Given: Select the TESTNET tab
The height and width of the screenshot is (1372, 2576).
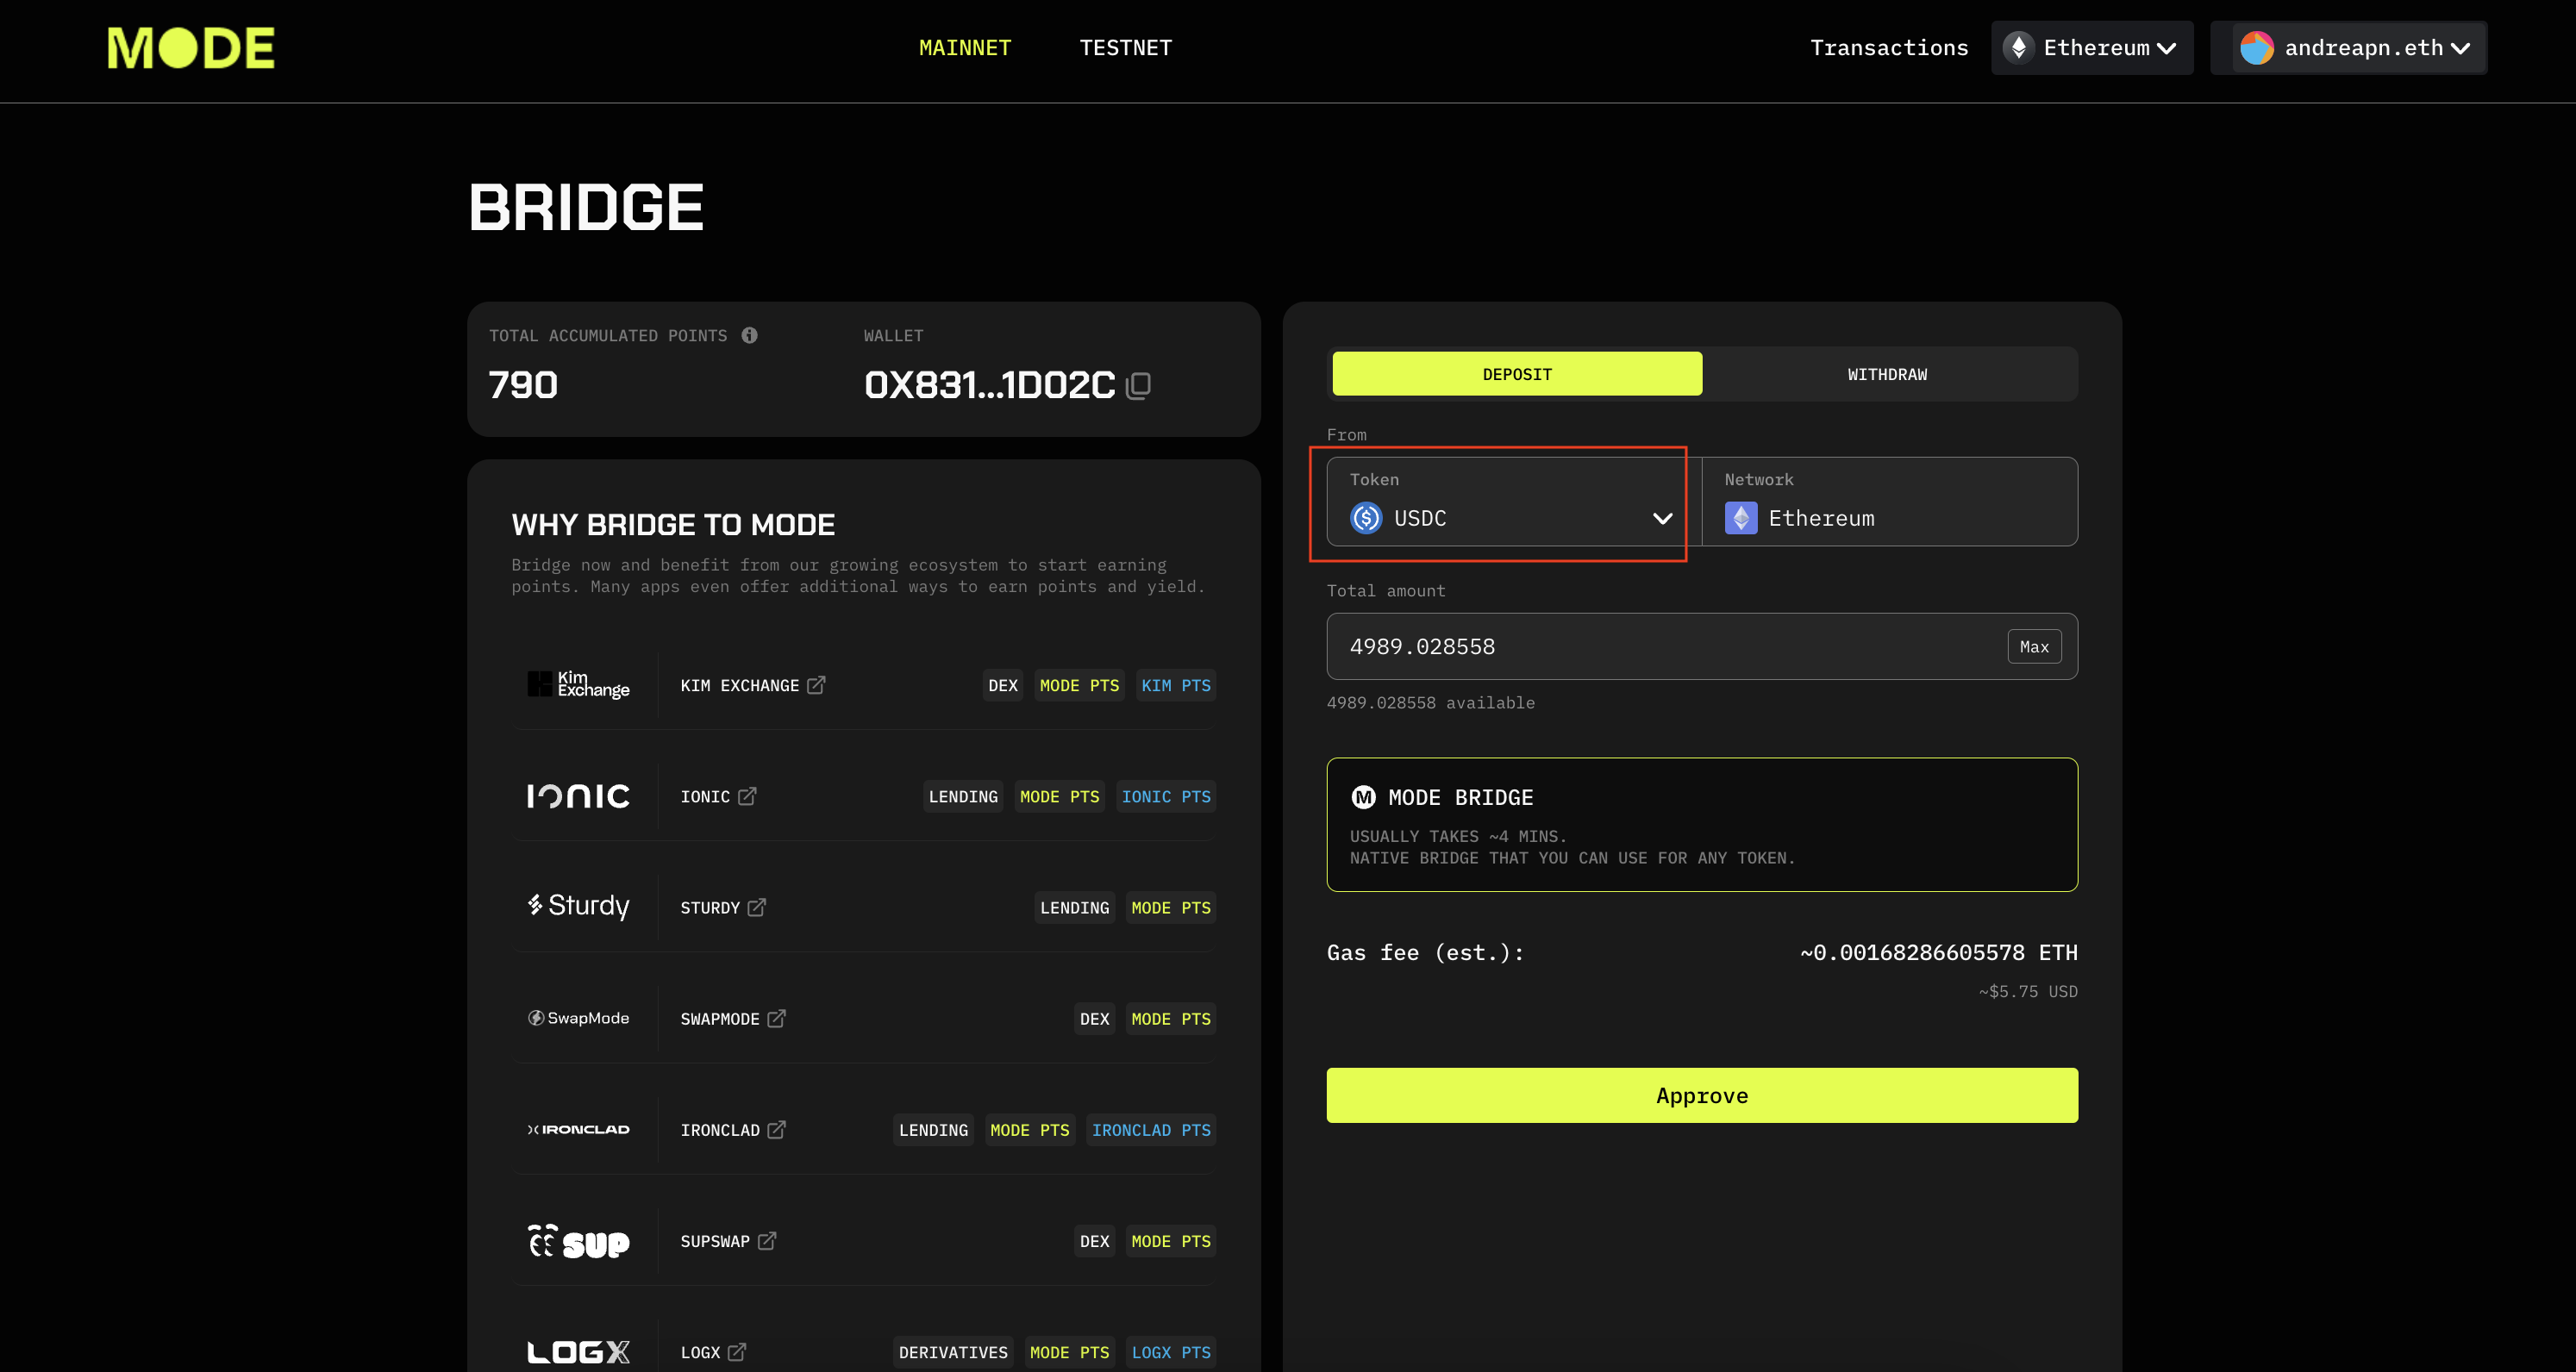Looking at the screenshot, I should tap(1125, 48).
